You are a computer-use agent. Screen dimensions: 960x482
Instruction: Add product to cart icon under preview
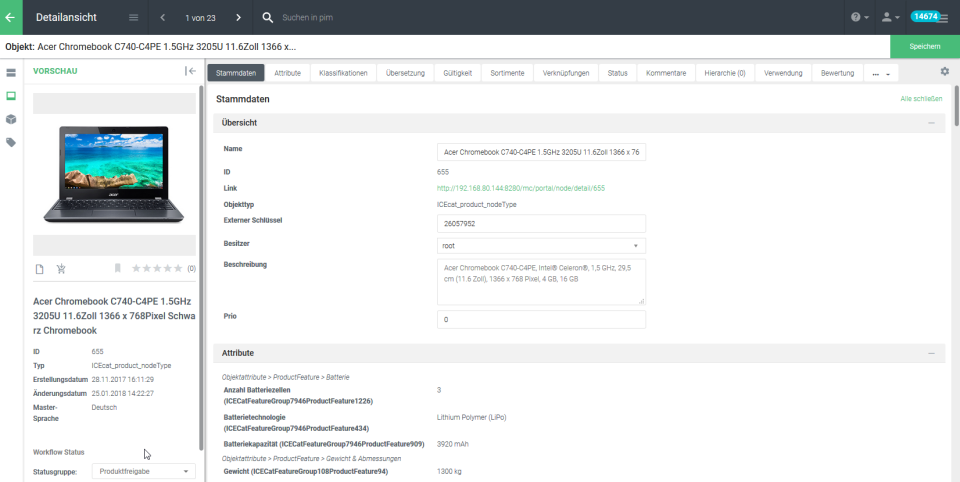[x=61, y=268]
